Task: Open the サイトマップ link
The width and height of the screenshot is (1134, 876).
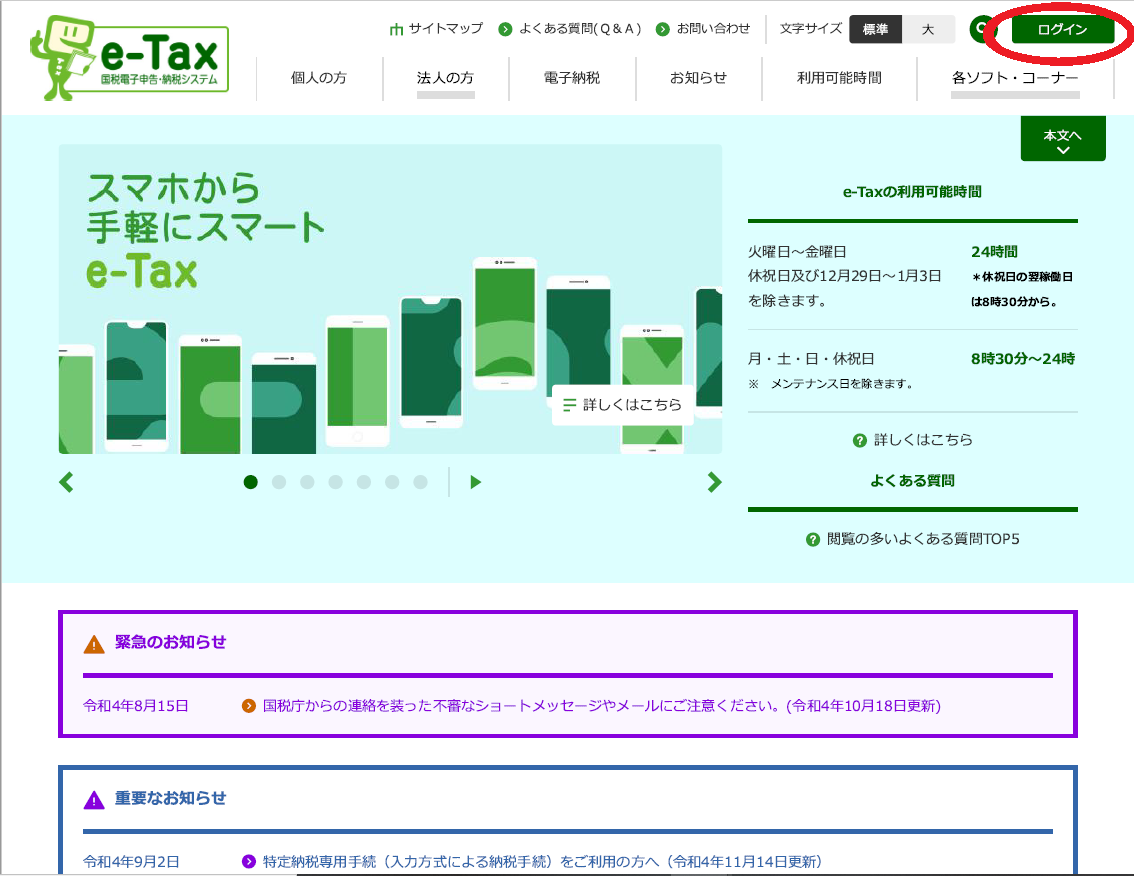Action: pos(446,29)
